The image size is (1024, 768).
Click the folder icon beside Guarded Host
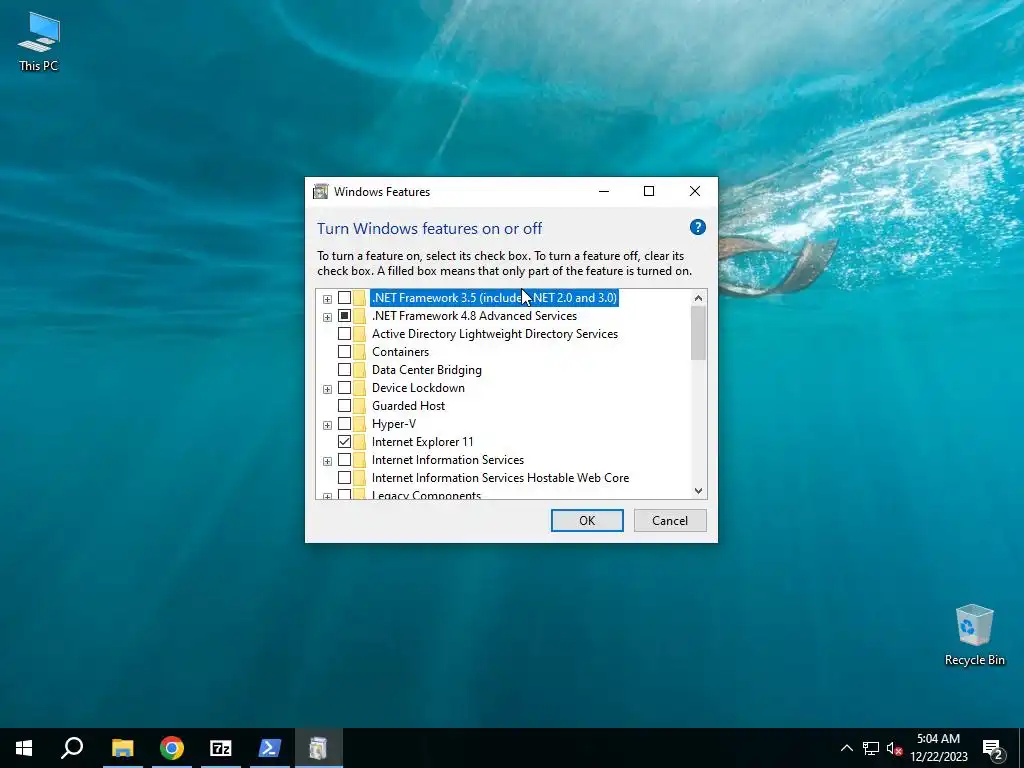point(360,406)
